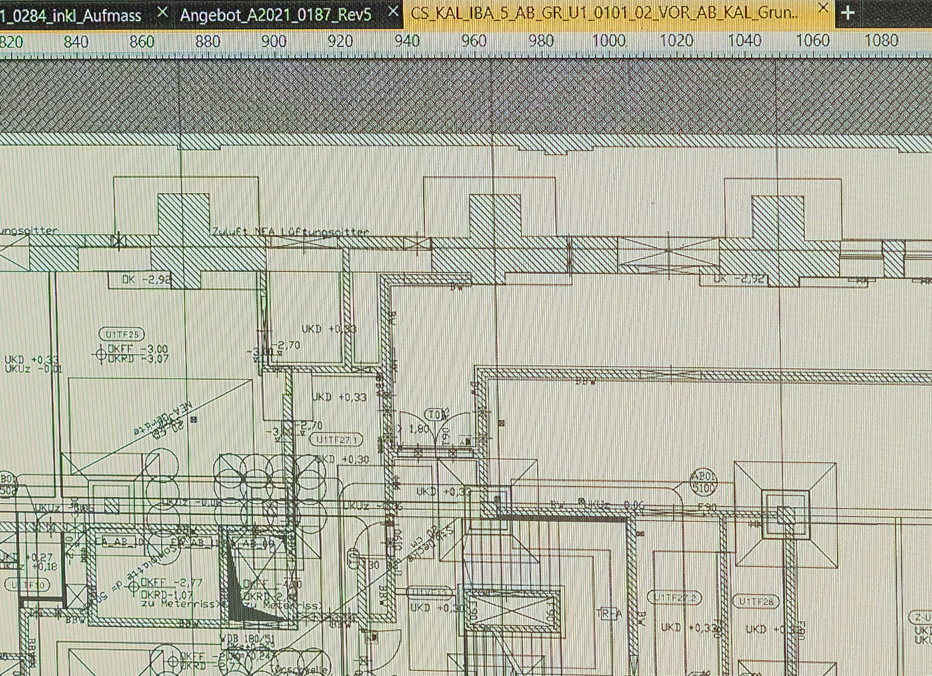Click the U1TF27.2 room label
The image size is (932, 676).
[675, 597]
